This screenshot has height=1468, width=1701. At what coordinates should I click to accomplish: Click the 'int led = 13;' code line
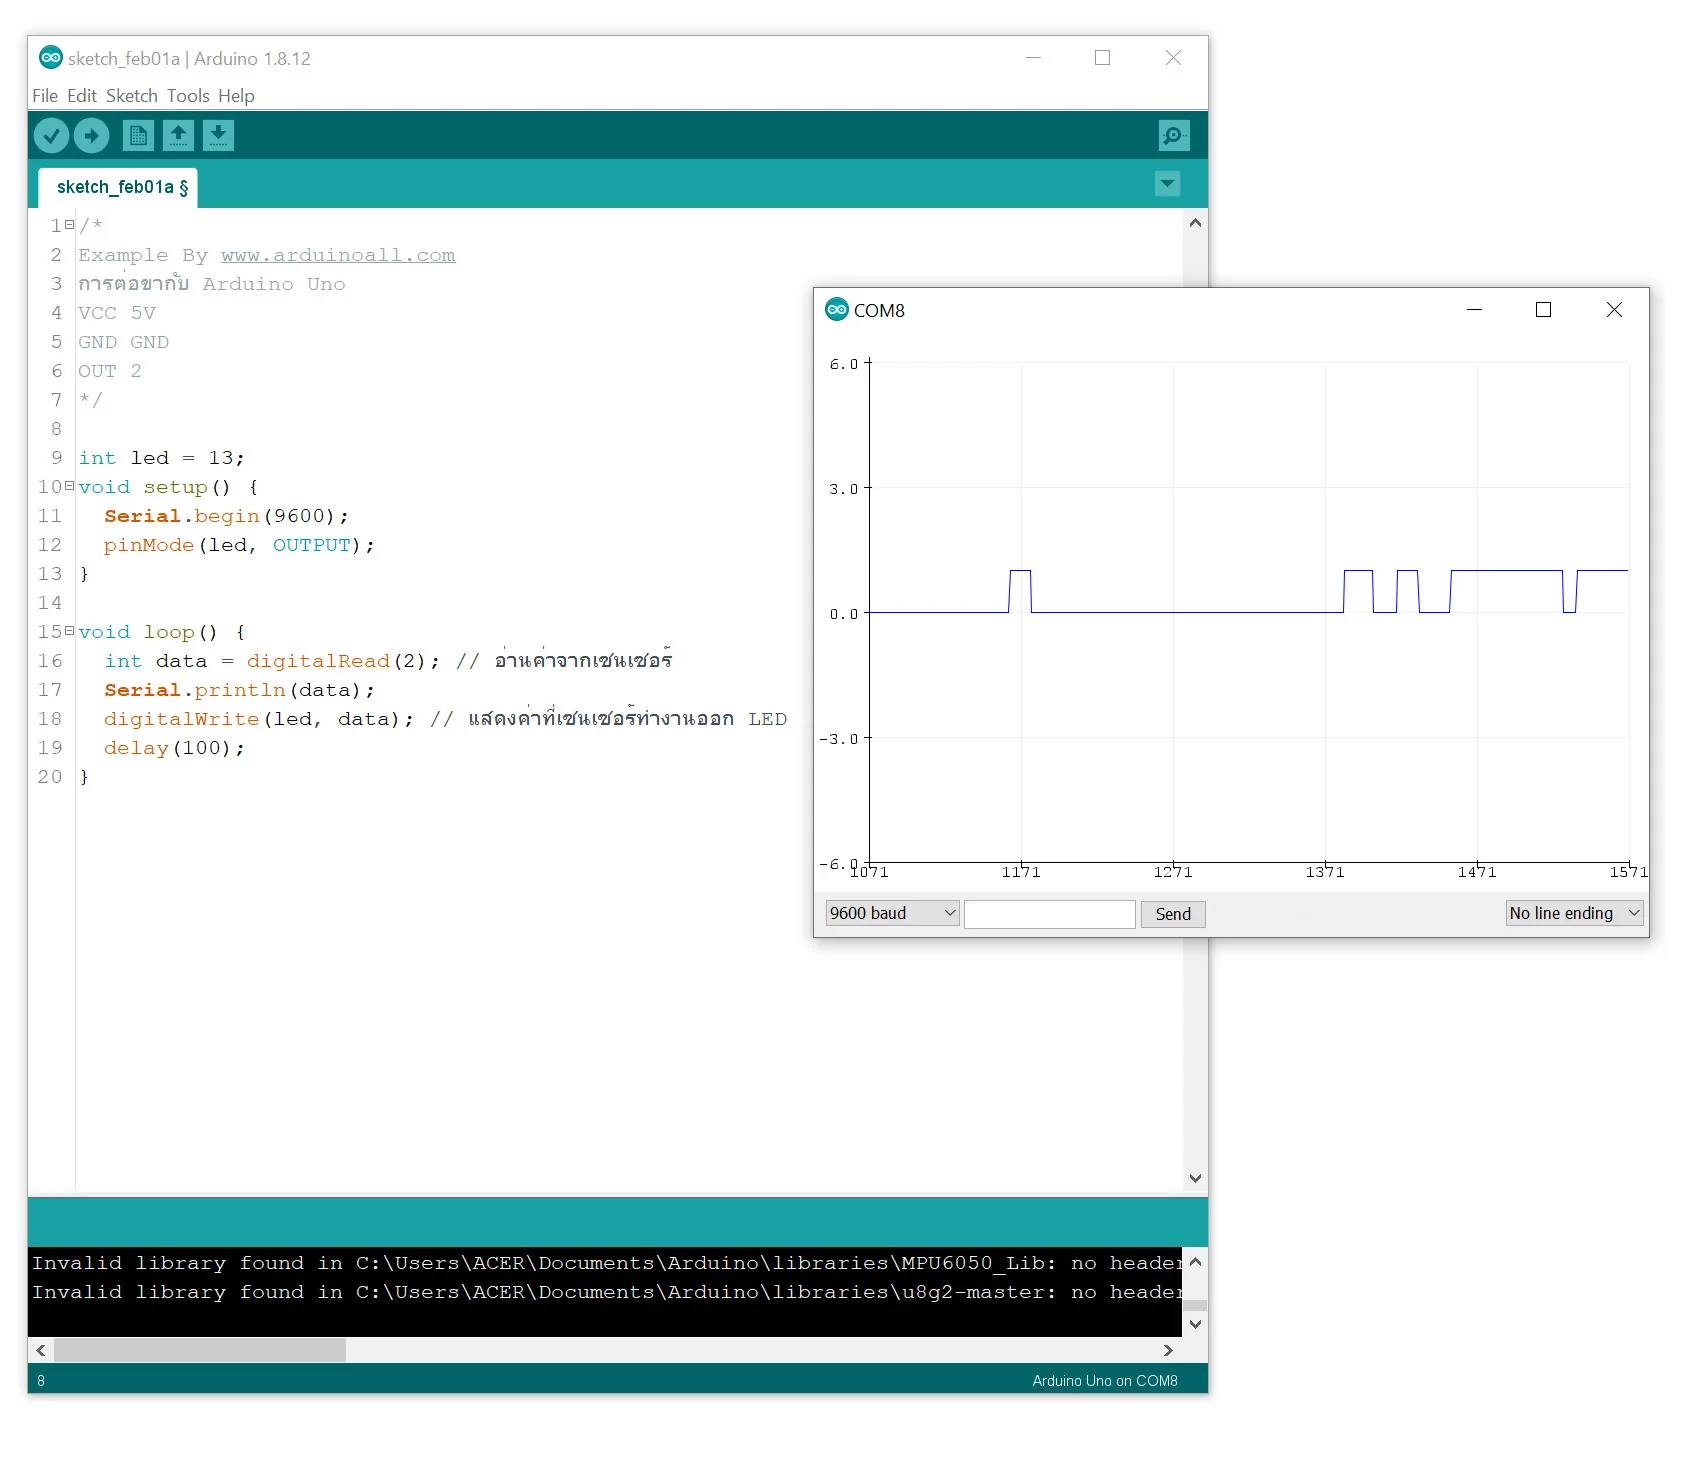click(x=162, y=458)
